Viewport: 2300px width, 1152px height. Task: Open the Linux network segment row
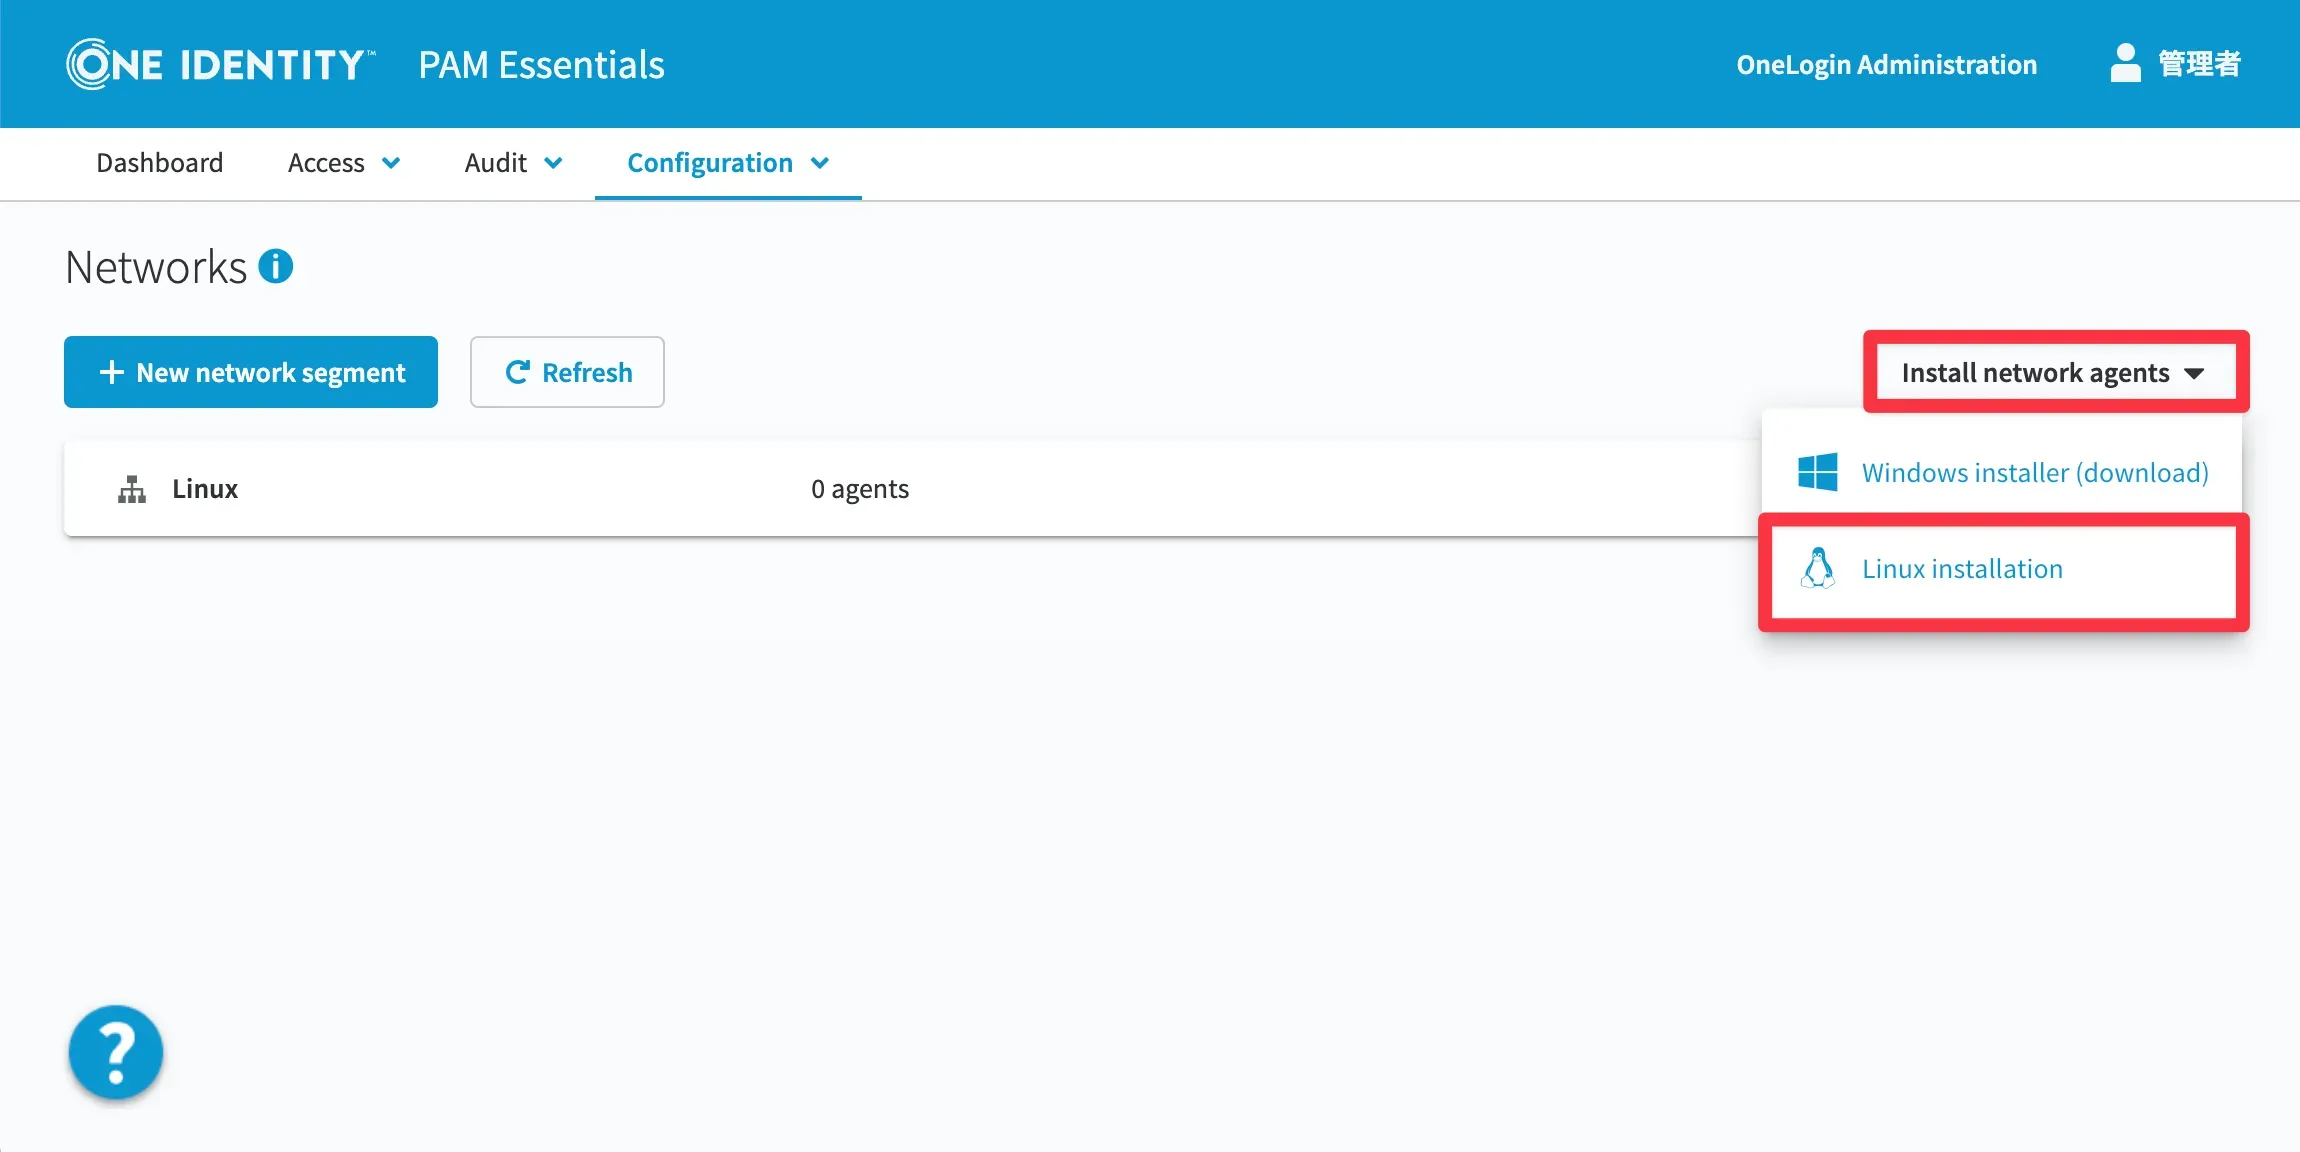(x=205, y=489)
